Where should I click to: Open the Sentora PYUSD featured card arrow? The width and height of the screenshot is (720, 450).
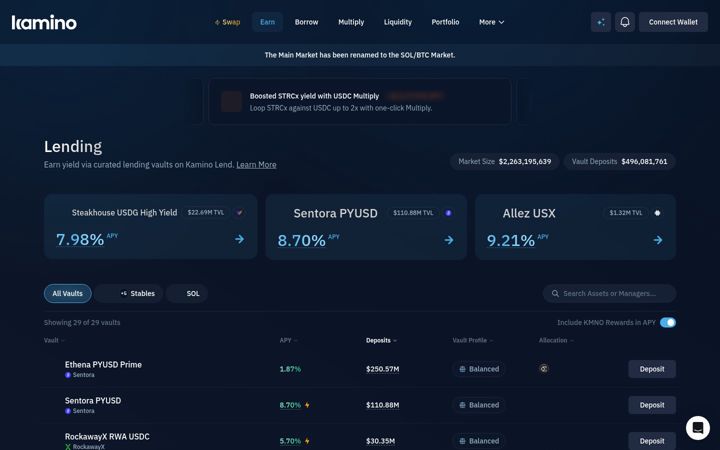coord(449,240)
